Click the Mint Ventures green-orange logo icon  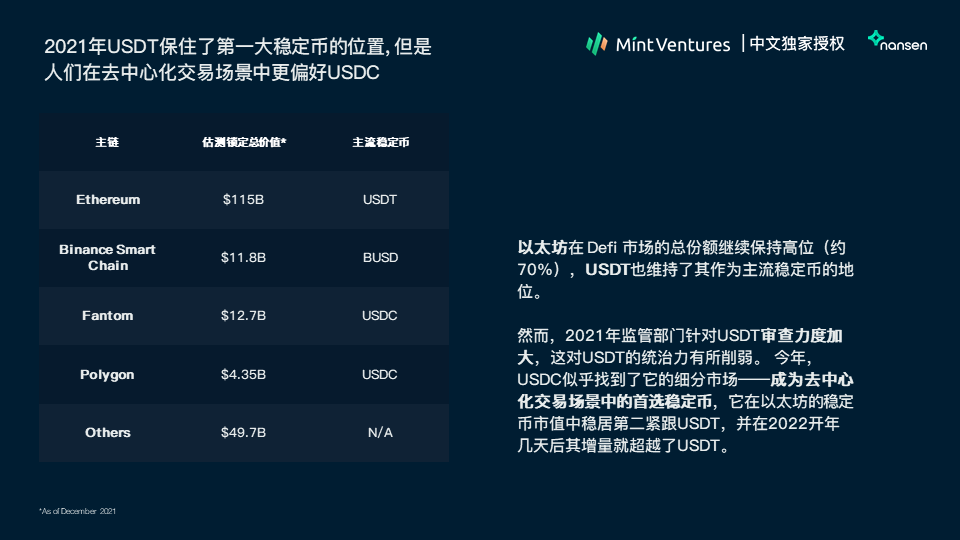tap(596, 44)
